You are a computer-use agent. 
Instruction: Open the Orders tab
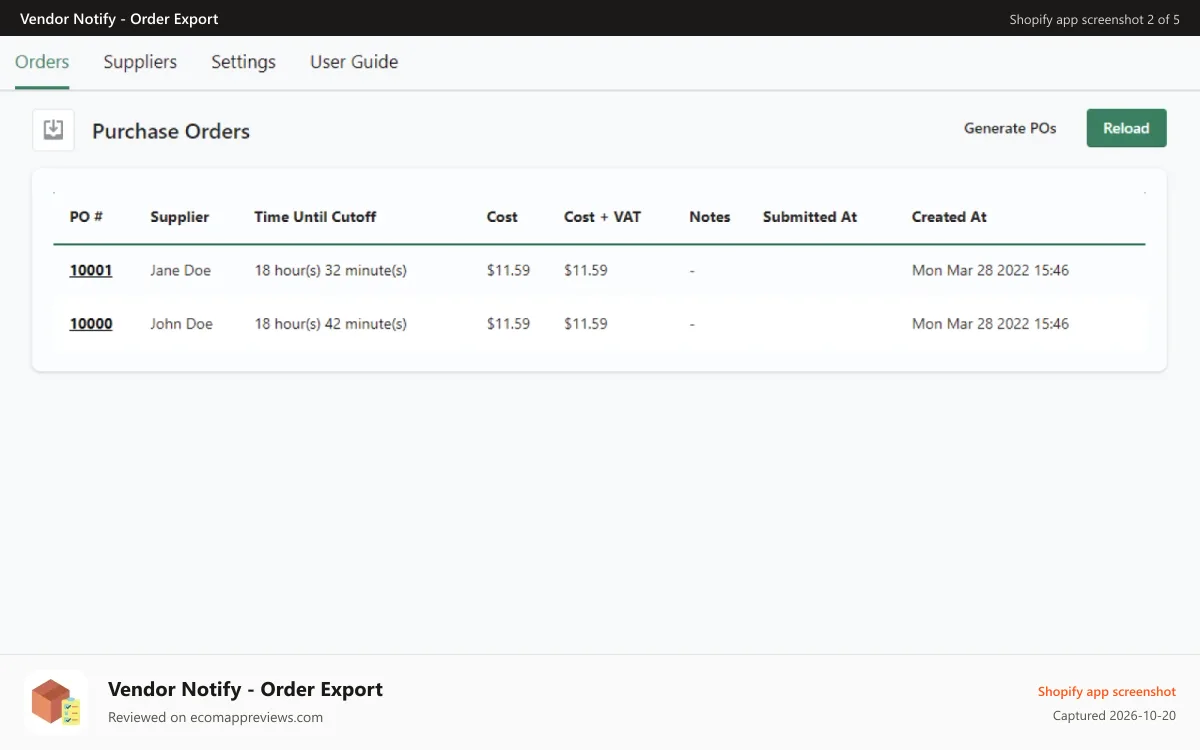click(42, 62)
